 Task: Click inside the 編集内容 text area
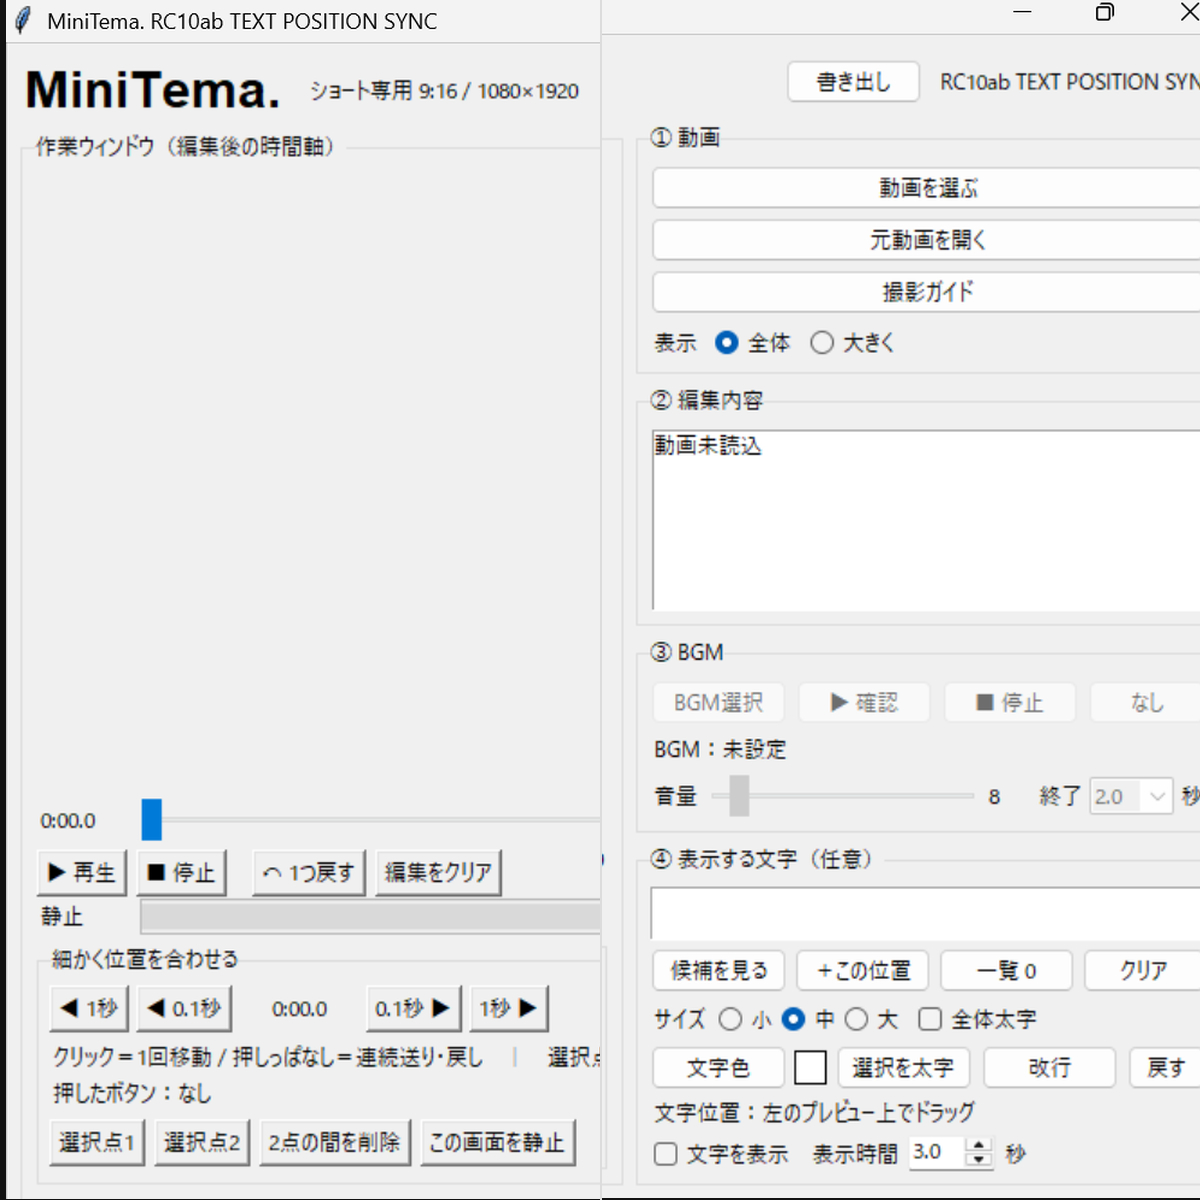[x=926, y=520]
